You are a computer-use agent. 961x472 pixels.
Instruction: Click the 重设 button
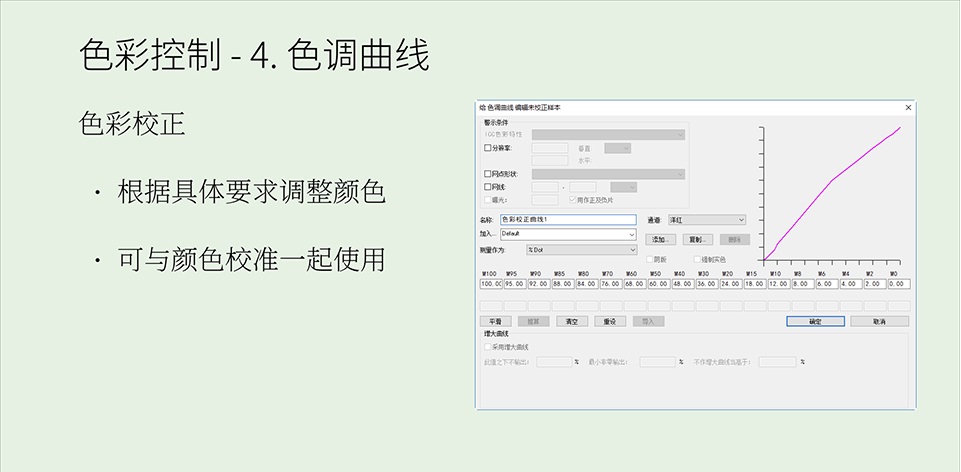point(609,322)
